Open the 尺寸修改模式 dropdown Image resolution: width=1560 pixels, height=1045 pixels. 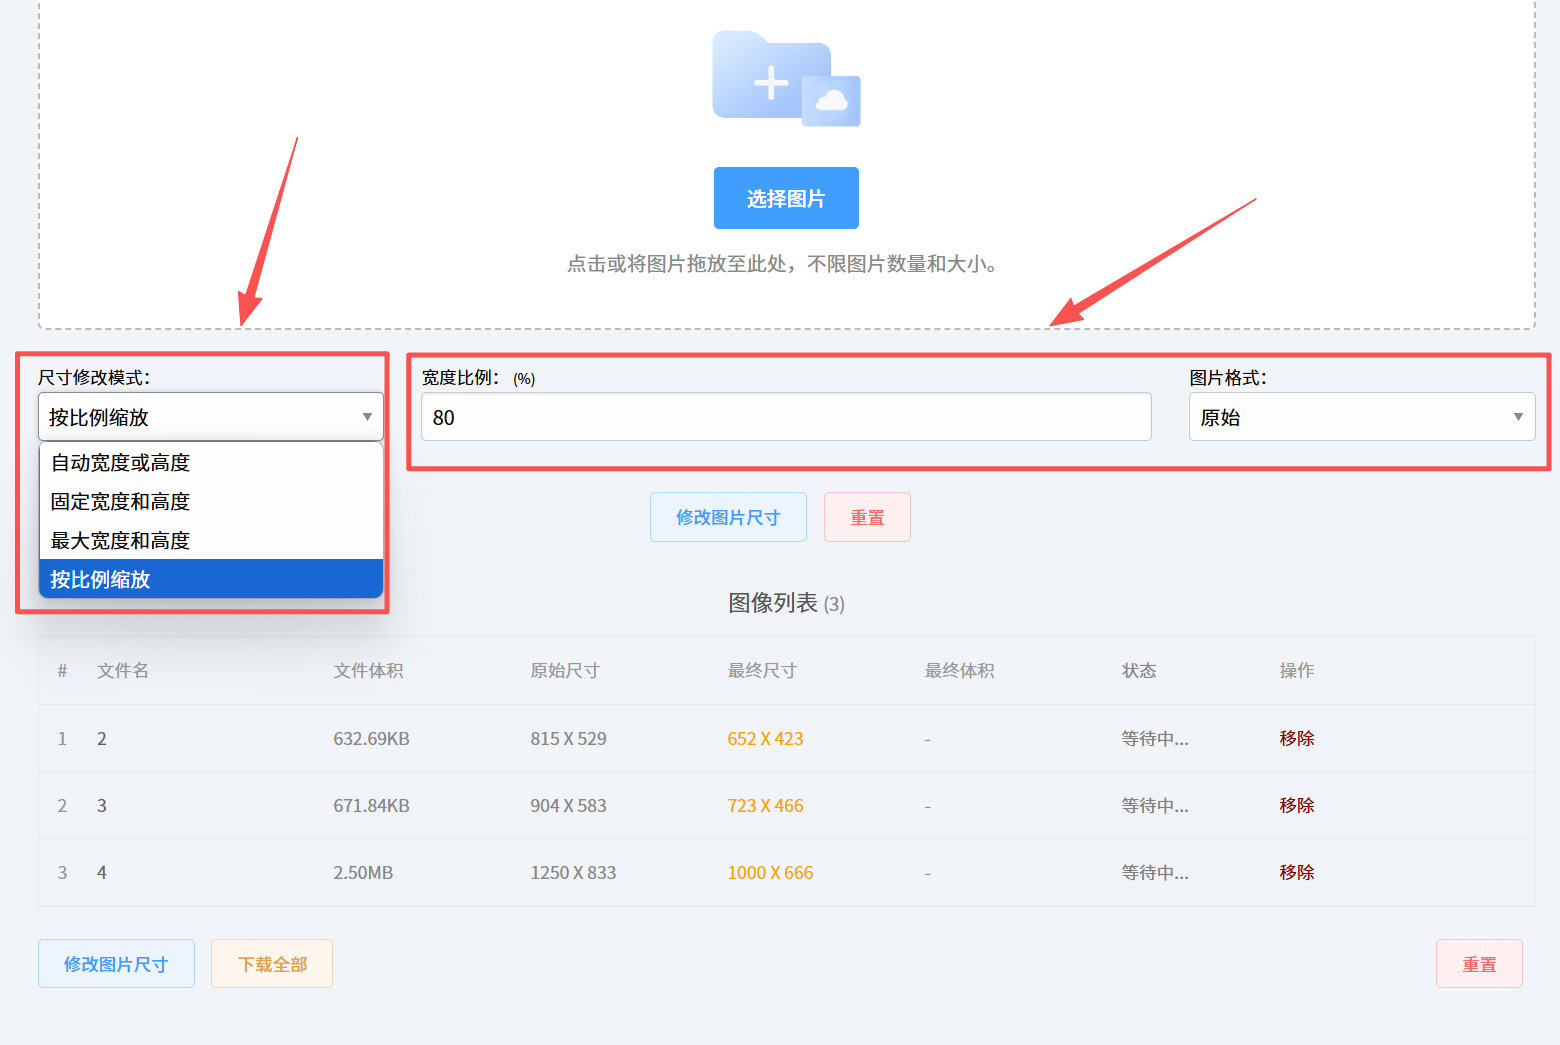(211, 417)
